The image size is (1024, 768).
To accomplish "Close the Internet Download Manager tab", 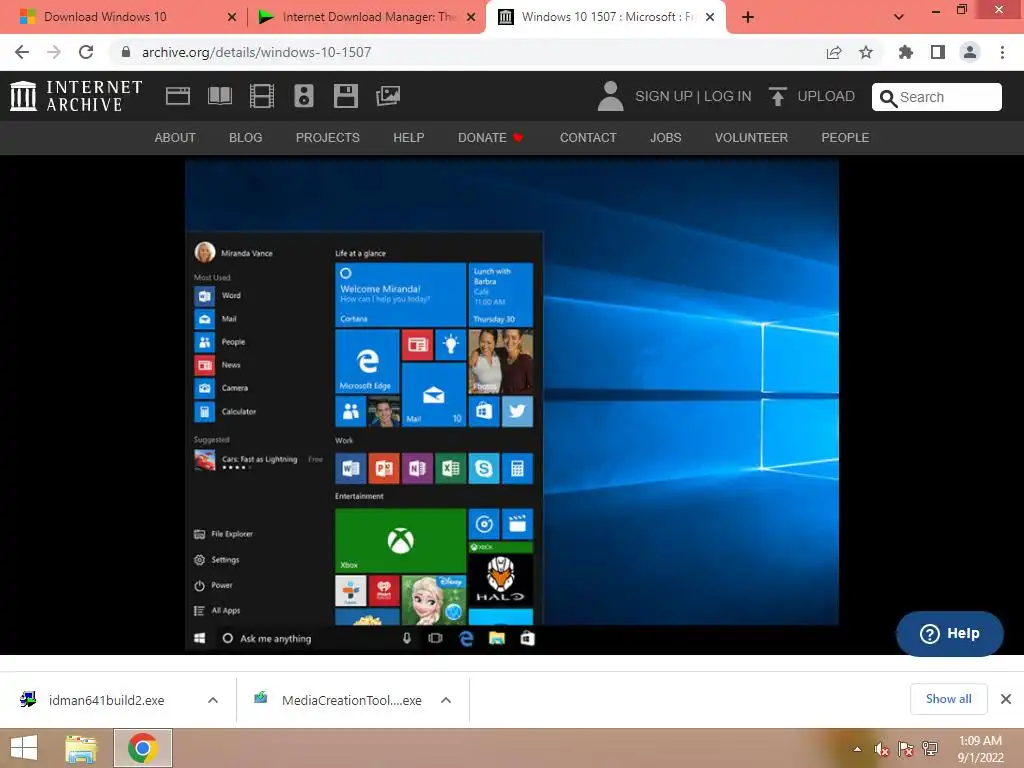I will tap(471, 17).
